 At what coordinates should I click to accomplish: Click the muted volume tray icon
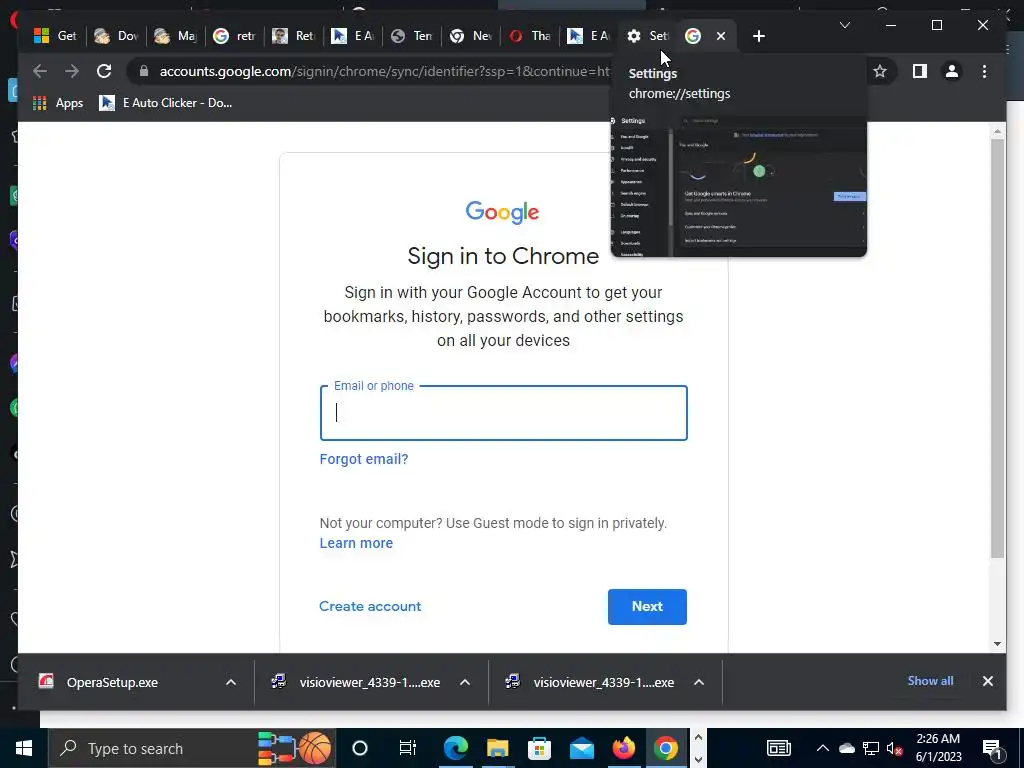click(x=894, y=748)
